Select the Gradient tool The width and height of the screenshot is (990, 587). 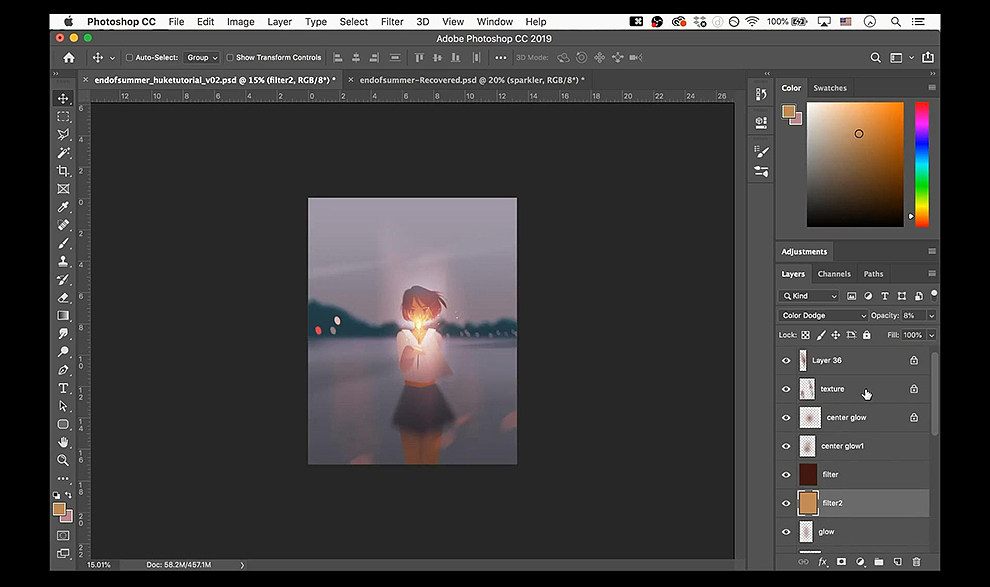coord(63,316)
